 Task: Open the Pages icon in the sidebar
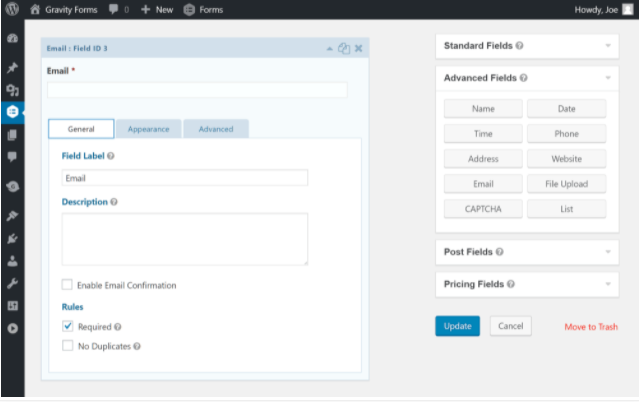point(12,134)
